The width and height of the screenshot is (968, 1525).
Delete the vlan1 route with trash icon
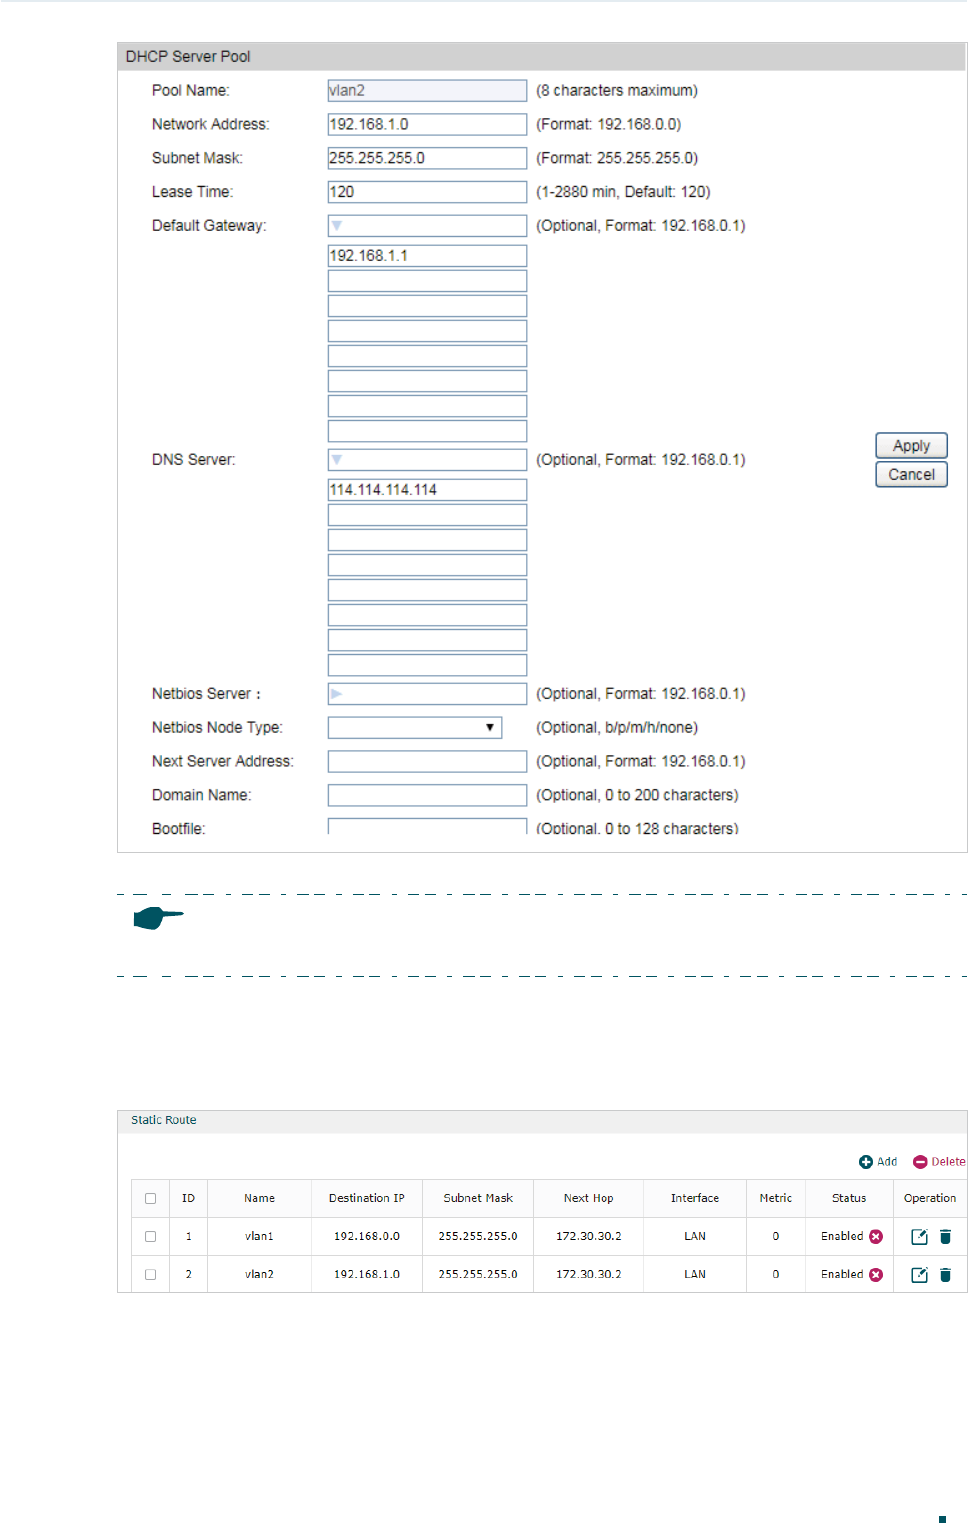[x=945, y=1237]
